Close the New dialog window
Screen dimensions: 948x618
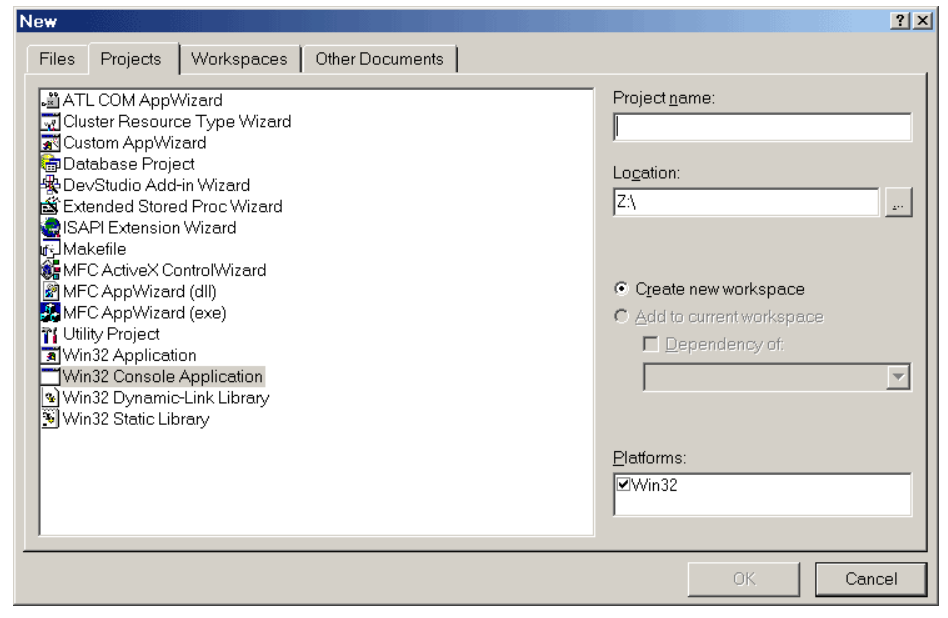pos(923,21)
